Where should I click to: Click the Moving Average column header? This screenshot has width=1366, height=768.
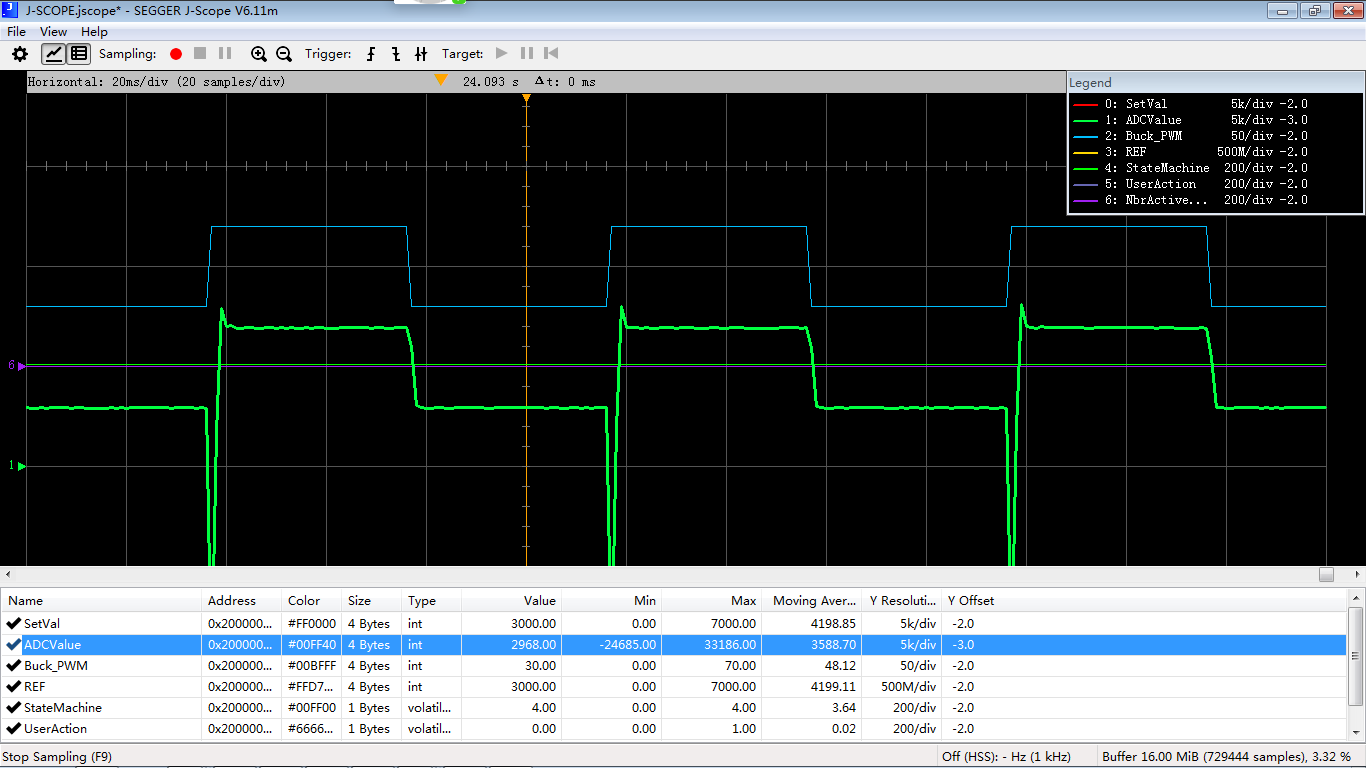click(814, 601)
